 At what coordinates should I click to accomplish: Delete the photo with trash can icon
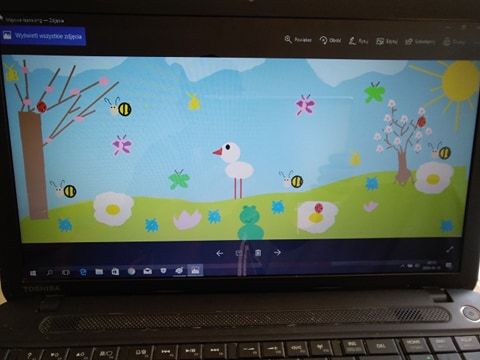[x=258, y=253]
